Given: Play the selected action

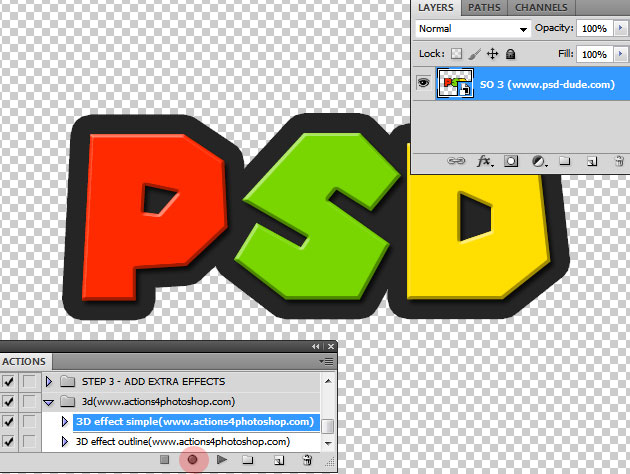Looking at the screenshot, I should tap(221, 459).
